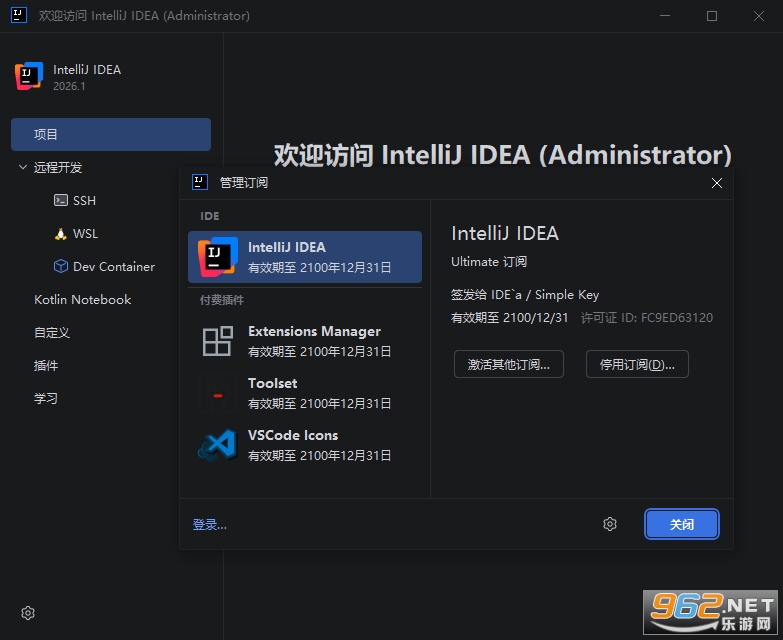This screenshot has height=640, width=783.
Task: Click the 关闭 button
Action: 682,524
